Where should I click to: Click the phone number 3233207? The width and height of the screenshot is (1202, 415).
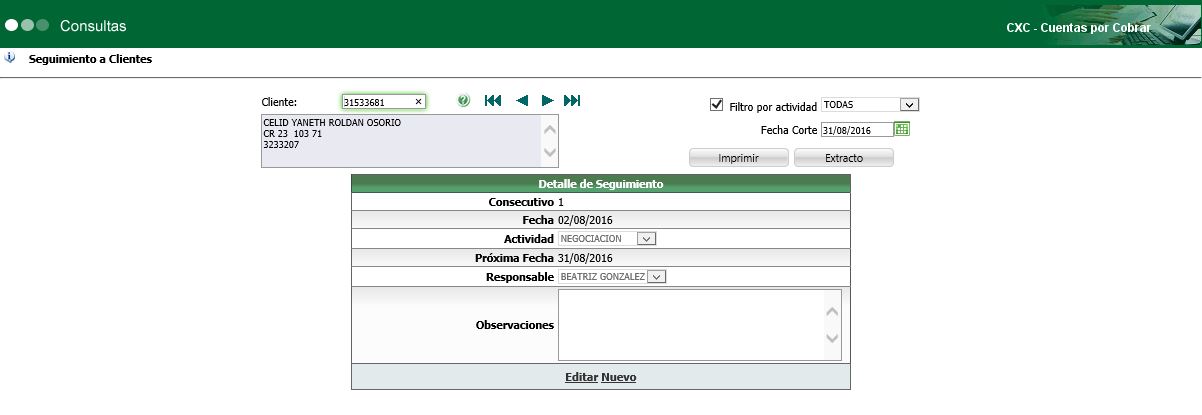pyautogui.click(x=281, y=145)
